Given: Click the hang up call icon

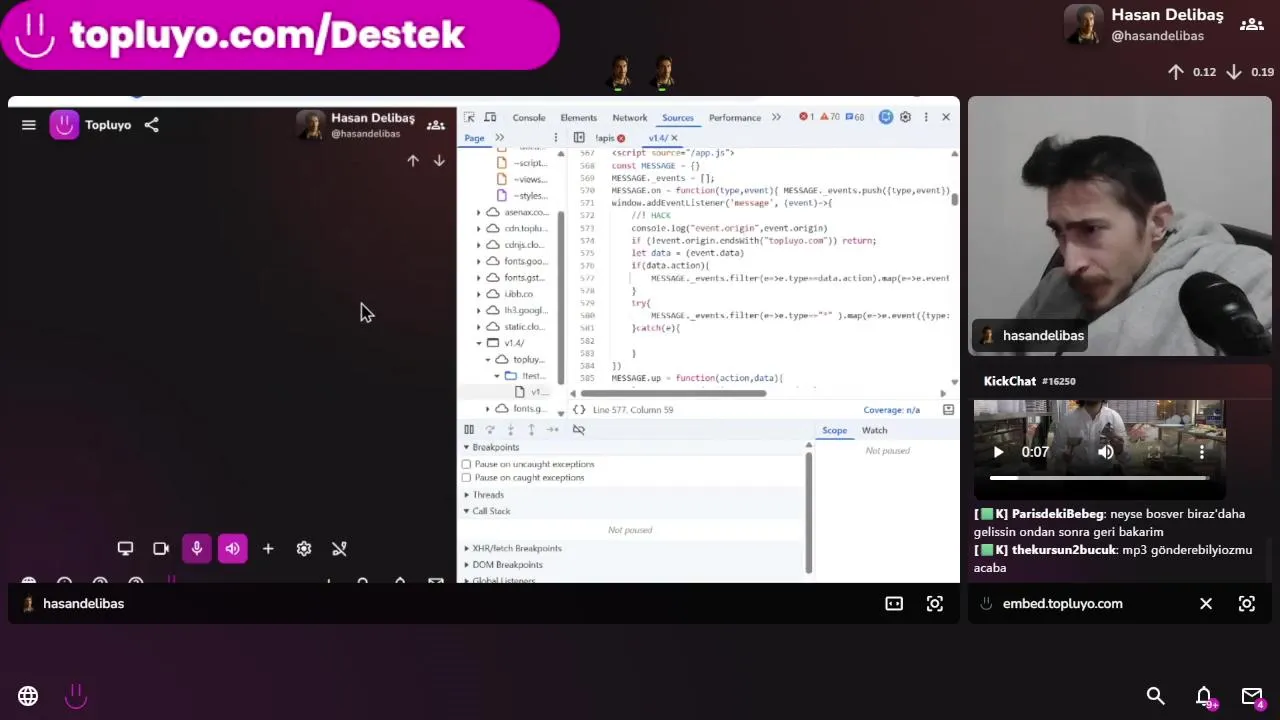Looking at the screenshot, I should point(340,548).
